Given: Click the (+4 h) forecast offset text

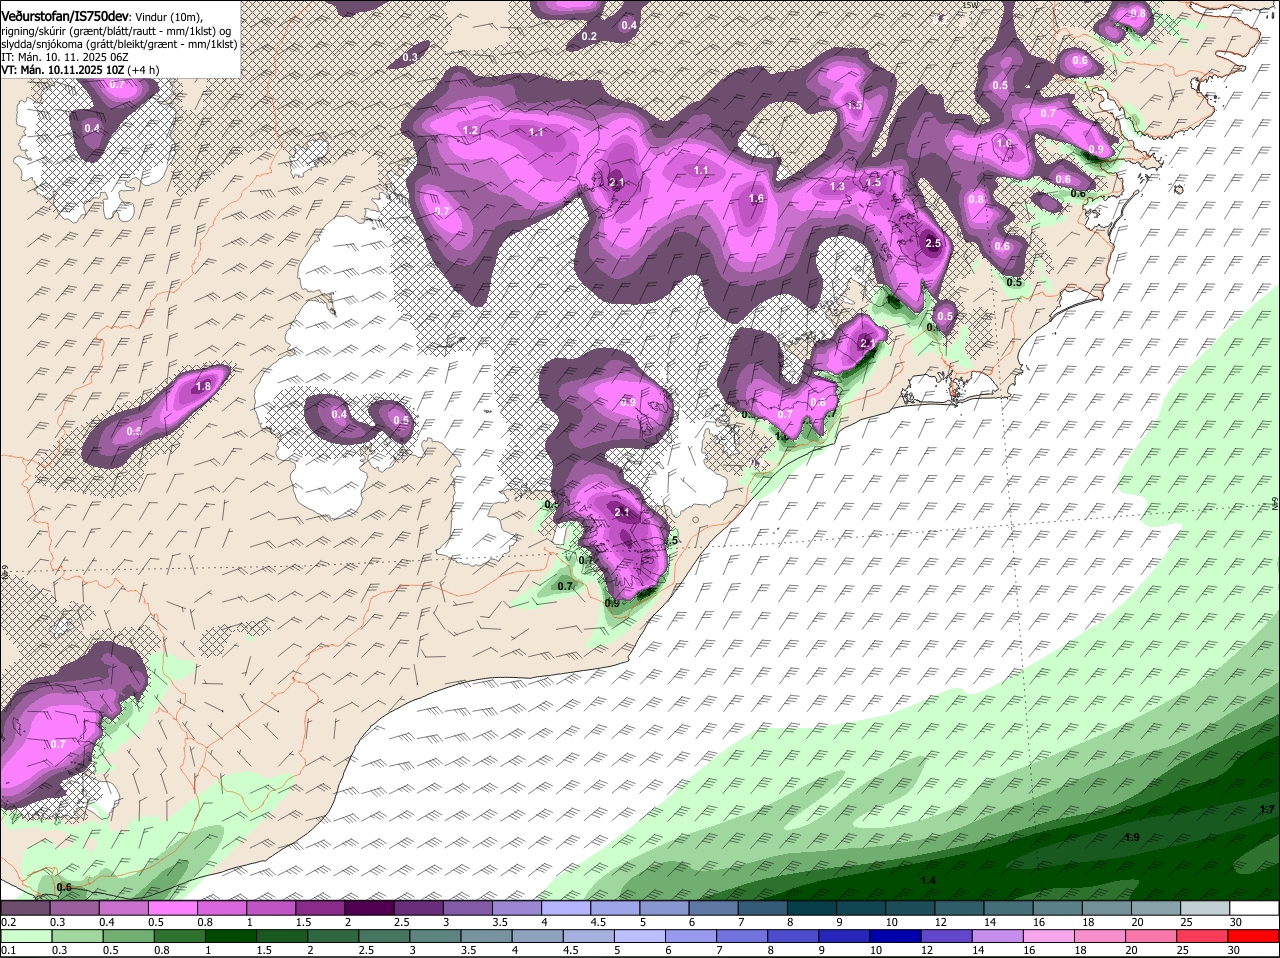Looking at the screenshot, I should point(142,70).
